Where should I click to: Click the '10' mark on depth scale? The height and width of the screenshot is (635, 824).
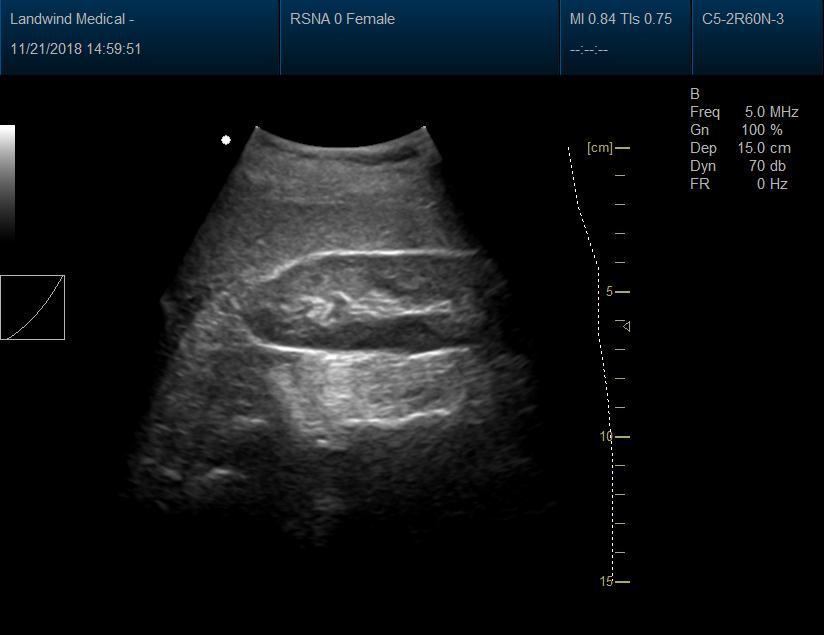[606, 436]
